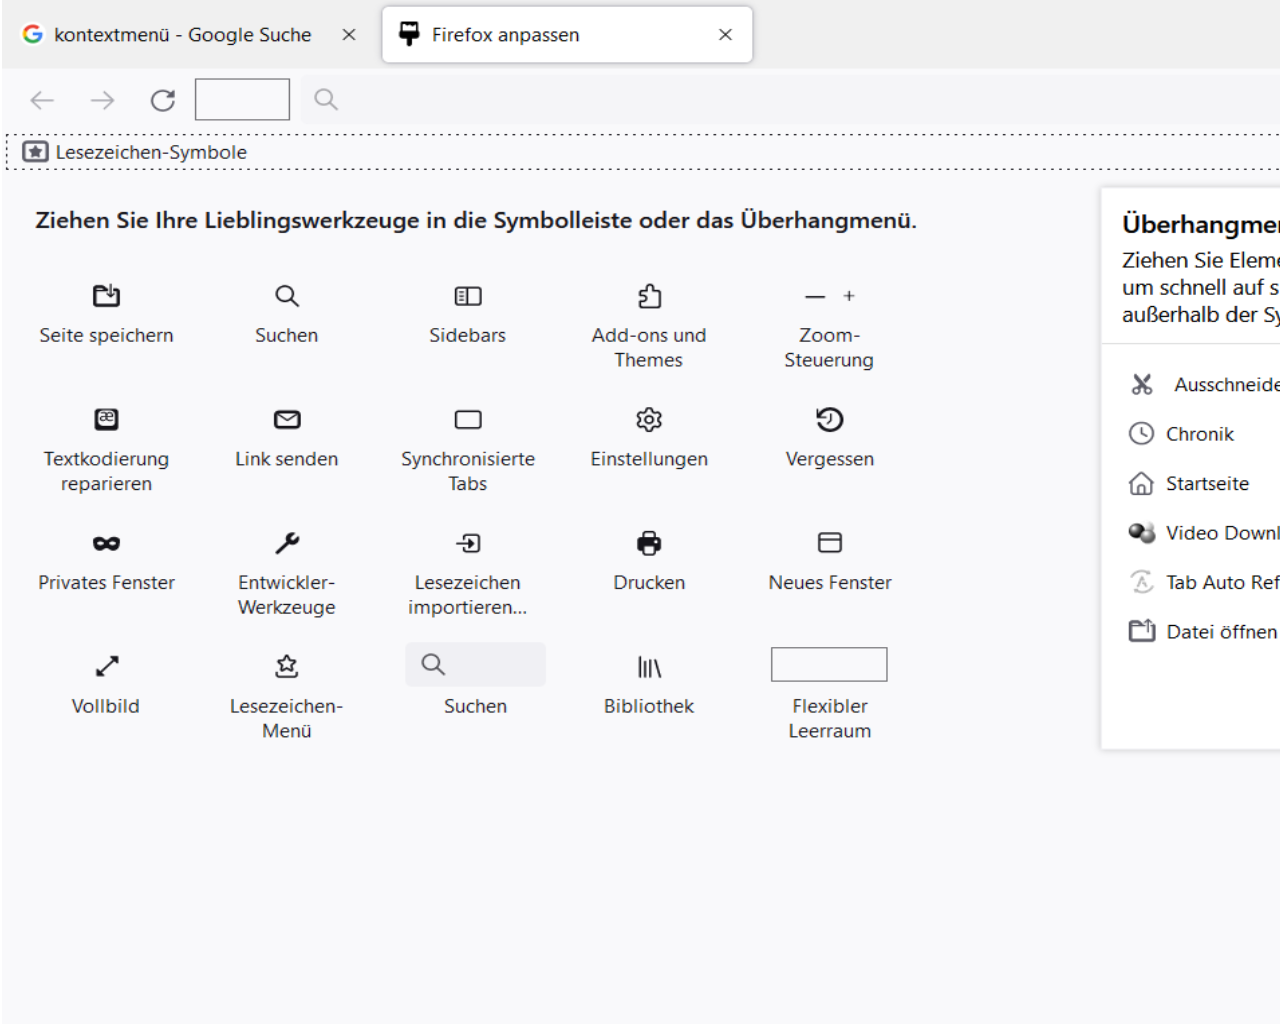Click the Einstellungen gear icon
The image size is (1280, 1024).
649,420
